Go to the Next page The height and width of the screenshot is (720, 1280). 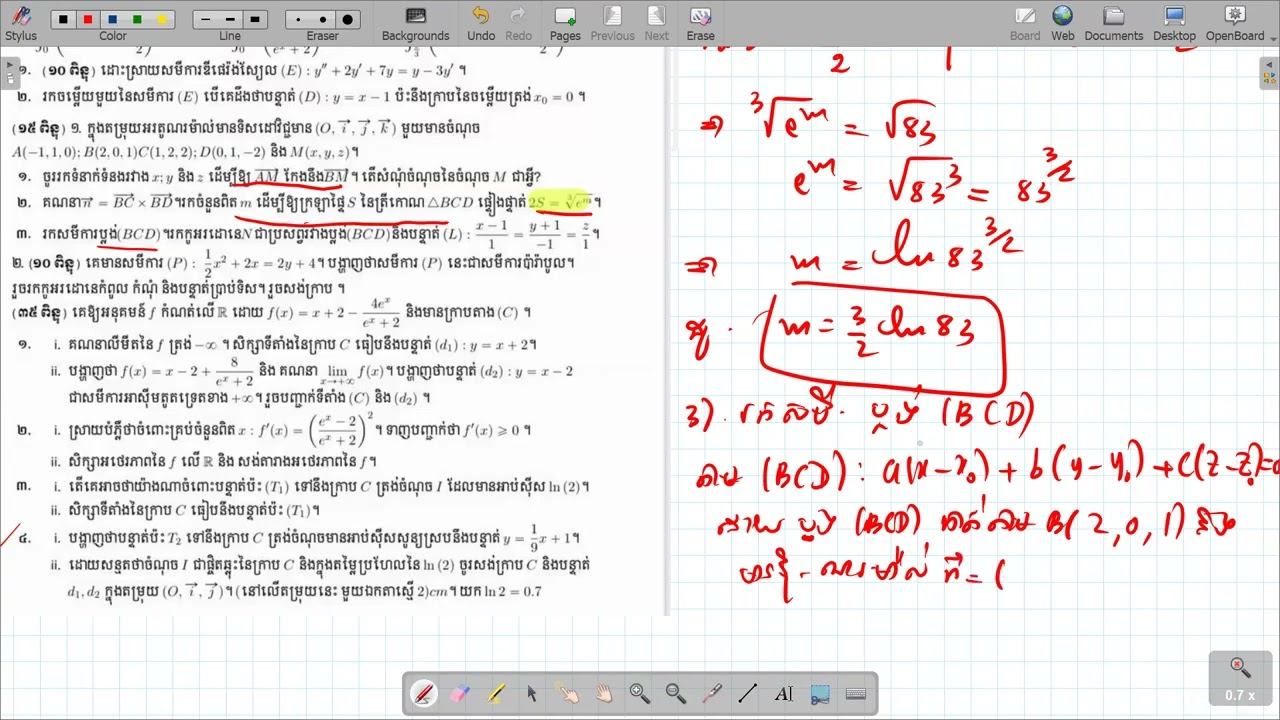(656, 23)
